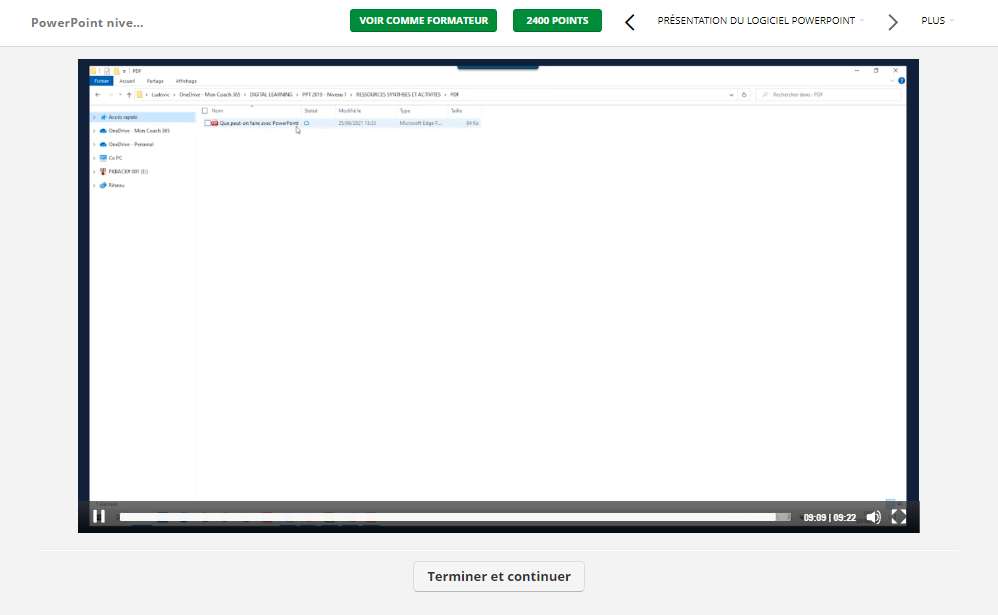
Task: Open the video in fullscreen mode
Action: (x=898, y=517)
